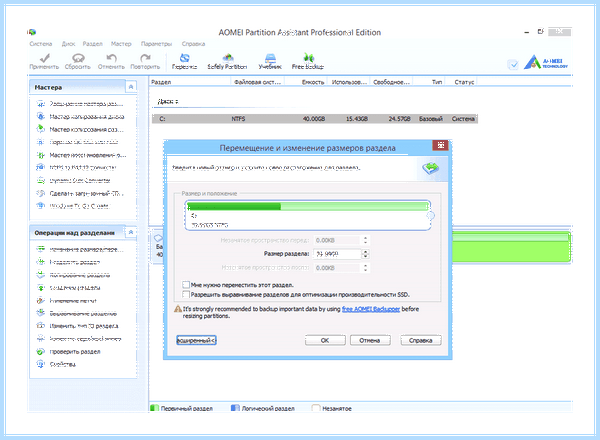600x440 pixels.
Task: Click the checkmark box icon beside AOMEI logo
Action: click(513, 65)
